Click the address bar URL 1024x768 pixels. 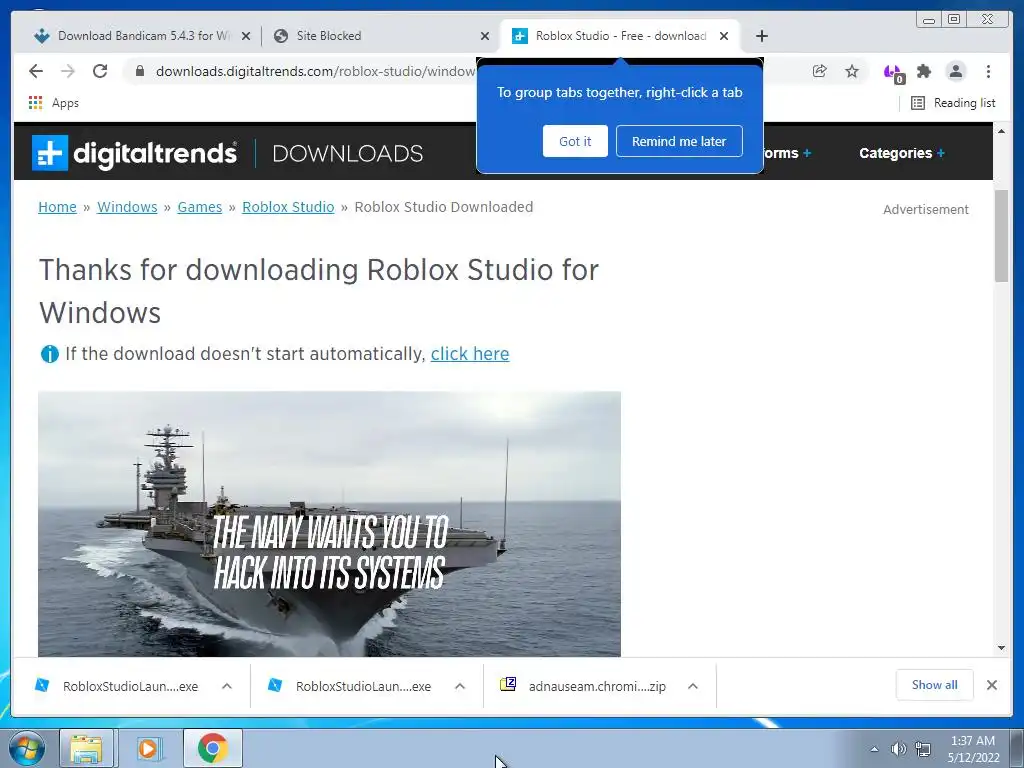coord(315,71)
